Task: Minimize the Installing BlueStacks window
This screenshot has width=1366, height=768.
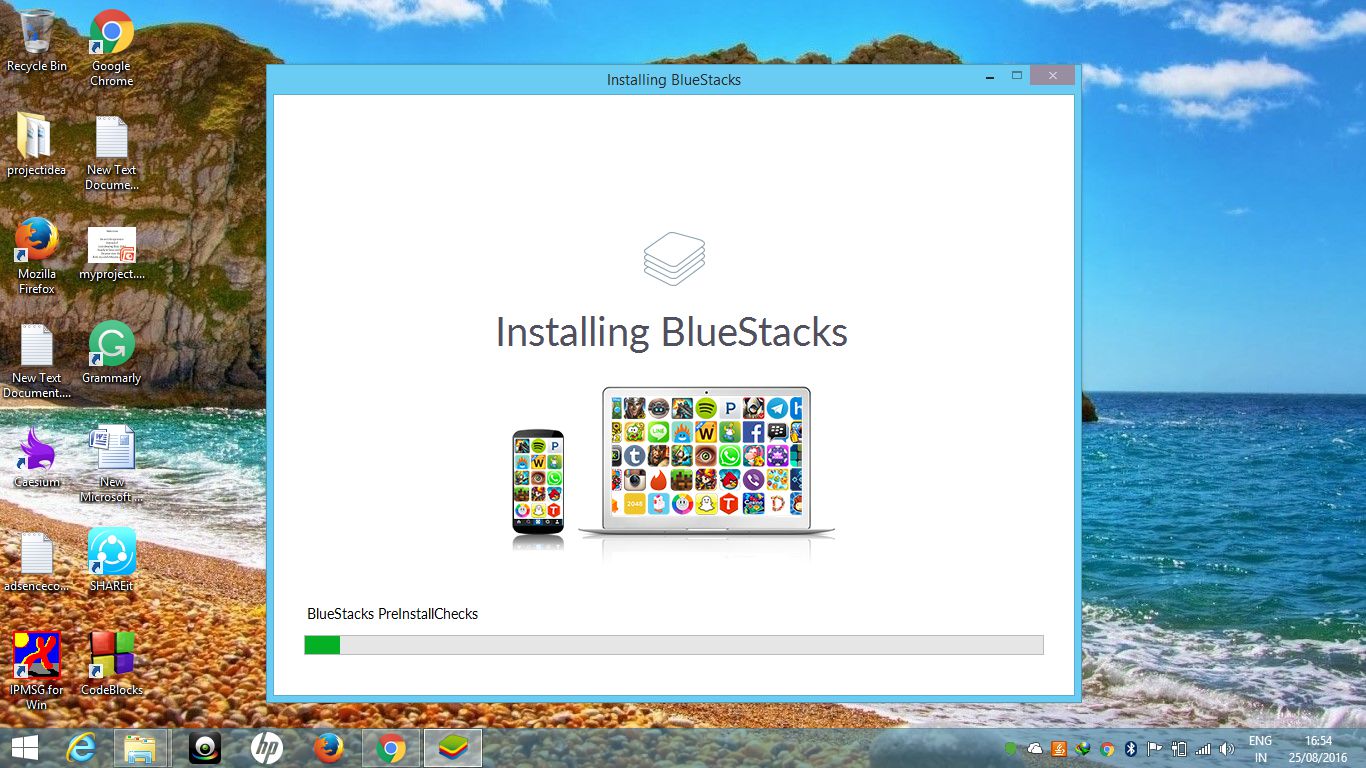Action: tap(988, 76)
